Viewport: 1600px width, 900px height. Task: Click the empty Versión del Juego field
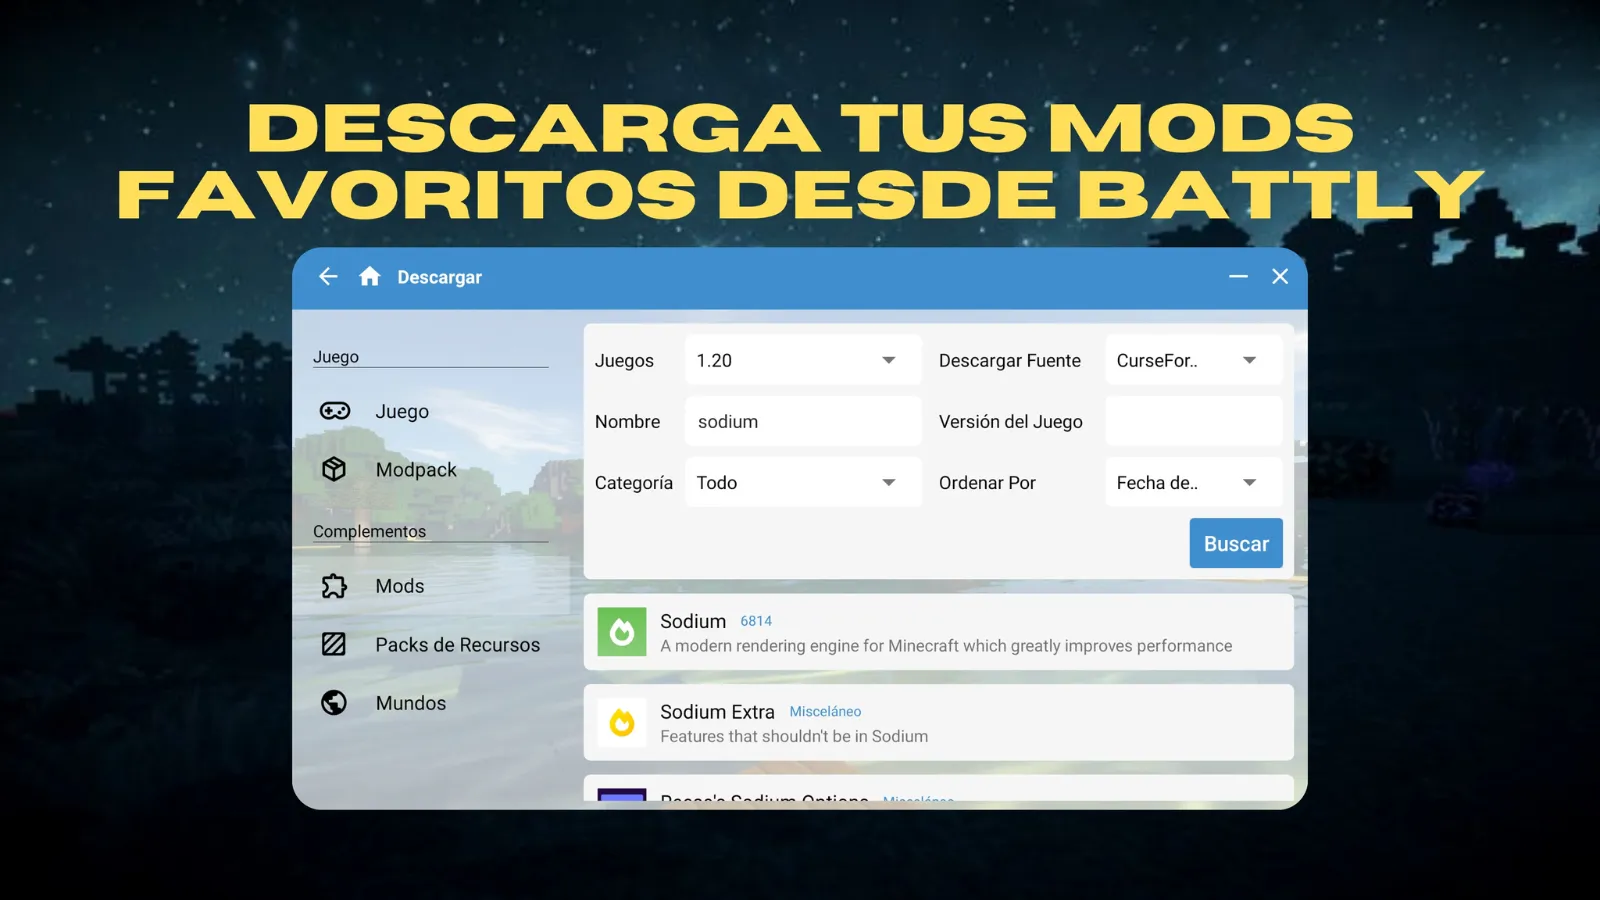pyautogui.click(x=1193, y=422)
